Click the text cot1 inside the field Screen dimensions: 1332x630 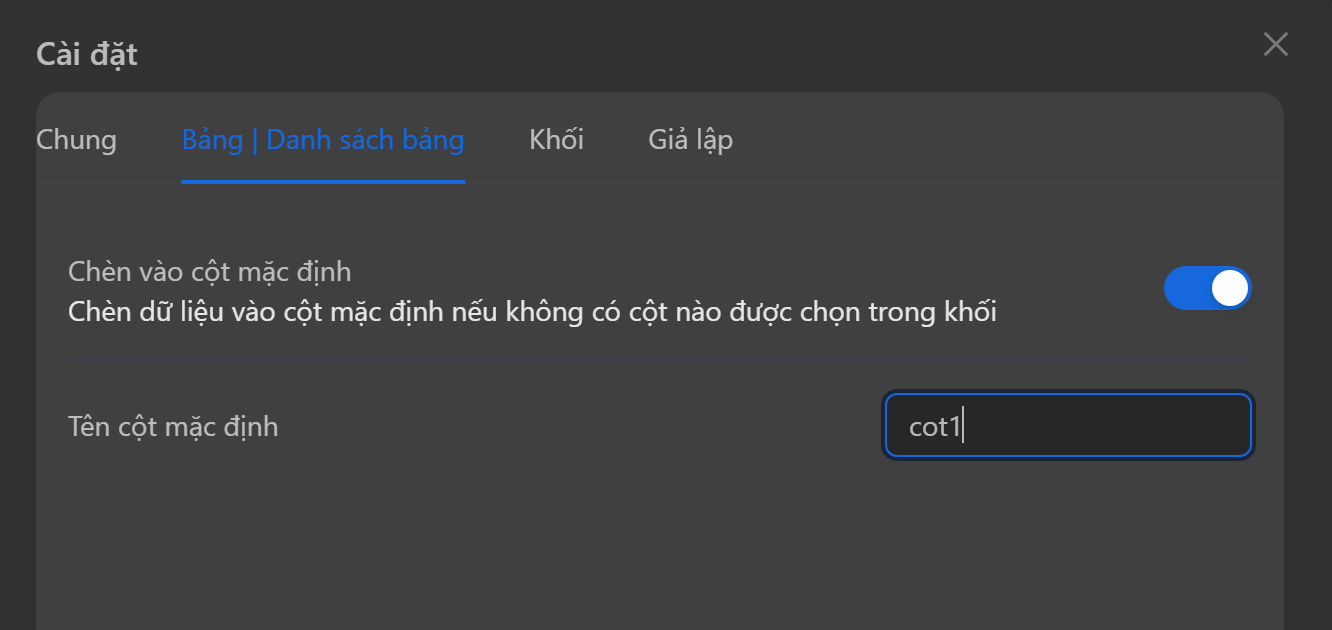tap(934, 428)
